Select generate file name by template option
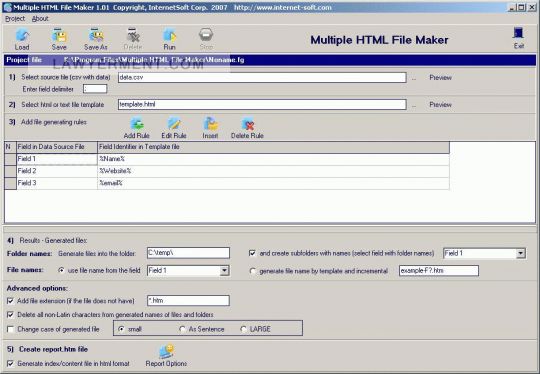Image resolution: width=540 pixels, height=374 pixels. (x=252, y=271)
